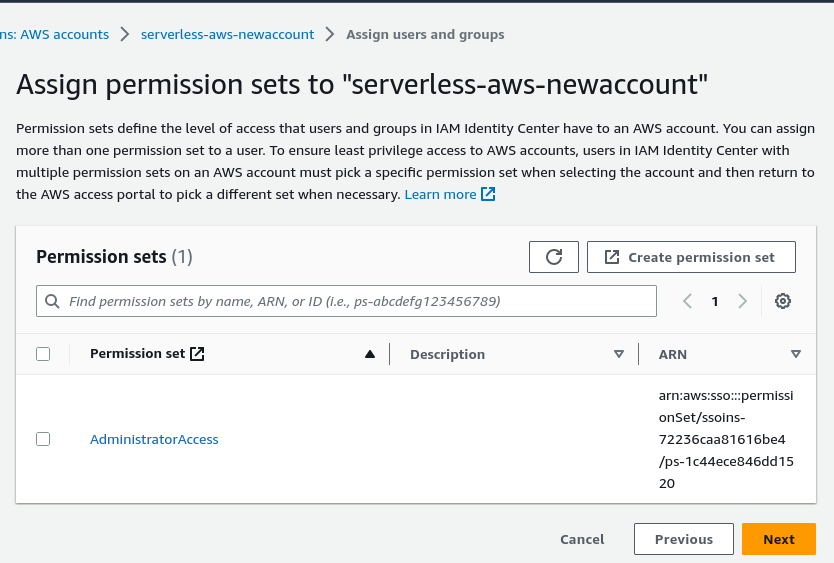
Task: Navigate to AWS accounts breadcrumb
Action: 54,34
